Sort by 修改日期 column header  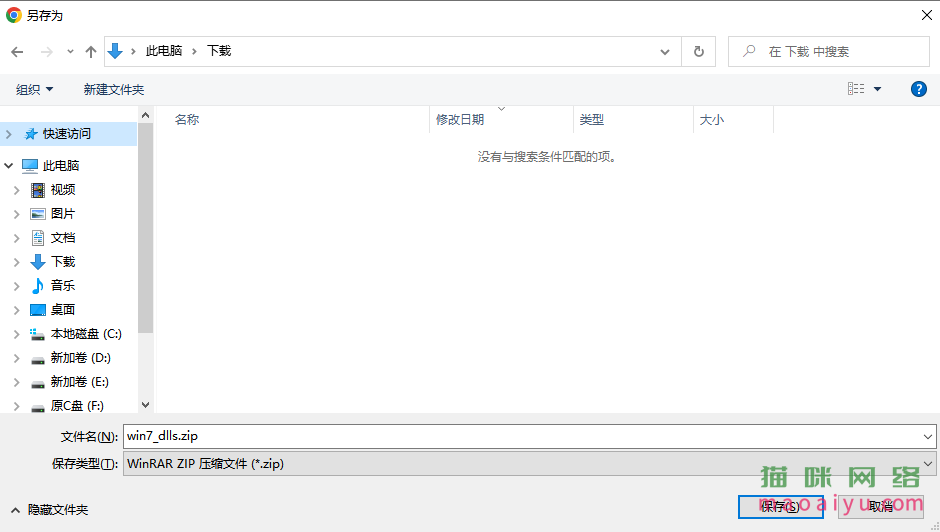pos(460,119)
